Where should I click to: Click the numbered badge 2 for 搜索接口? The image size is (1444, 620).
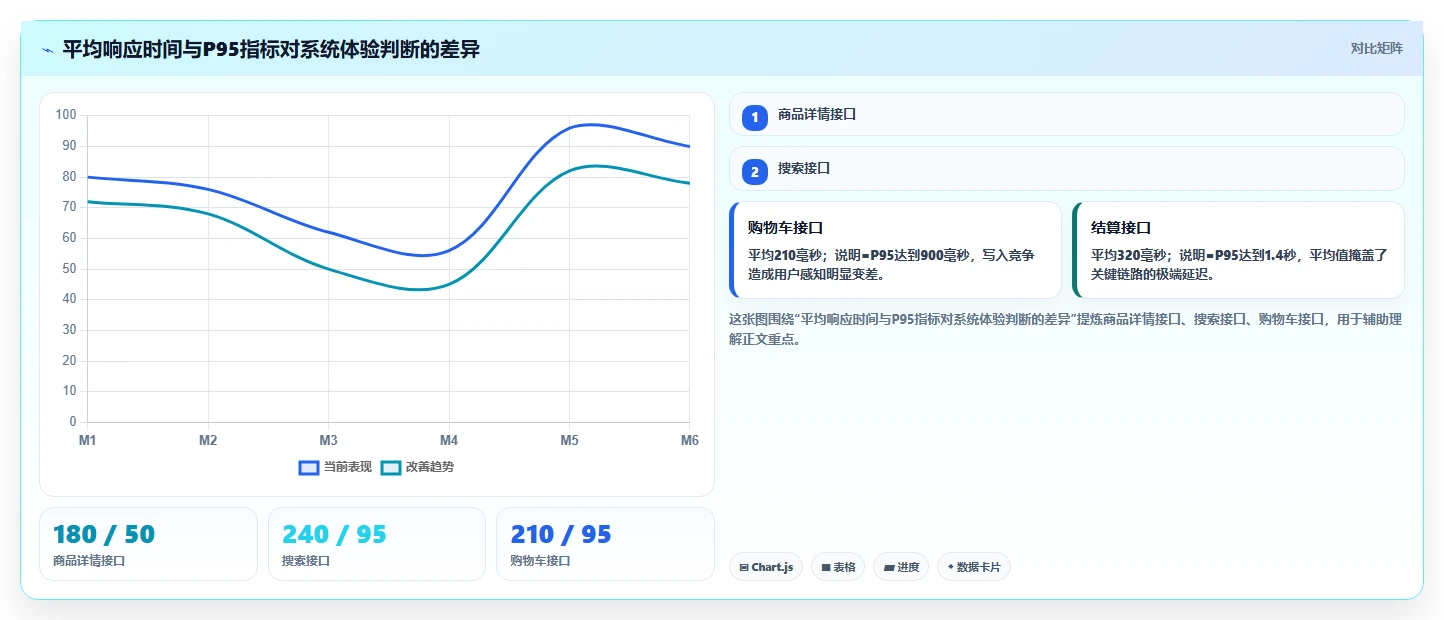(x=755, y=171)
